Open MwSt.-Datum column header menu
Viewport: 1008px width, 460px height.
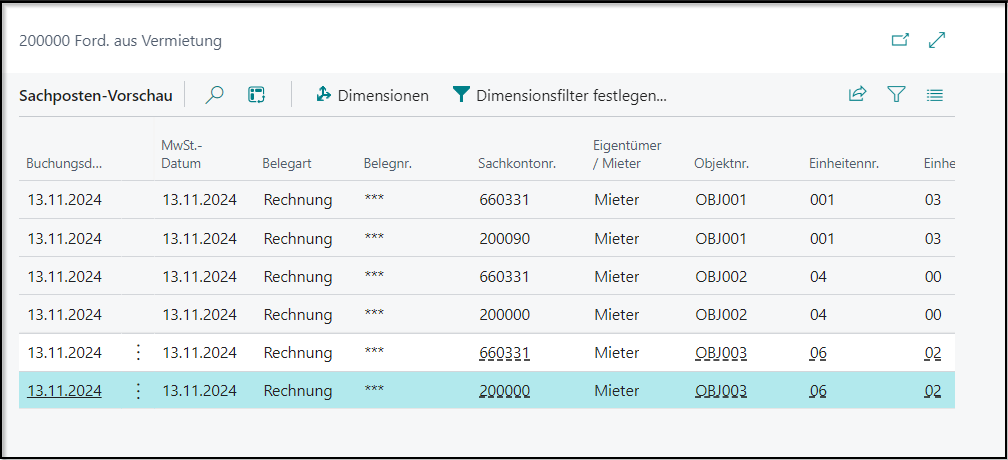point(181,155)
